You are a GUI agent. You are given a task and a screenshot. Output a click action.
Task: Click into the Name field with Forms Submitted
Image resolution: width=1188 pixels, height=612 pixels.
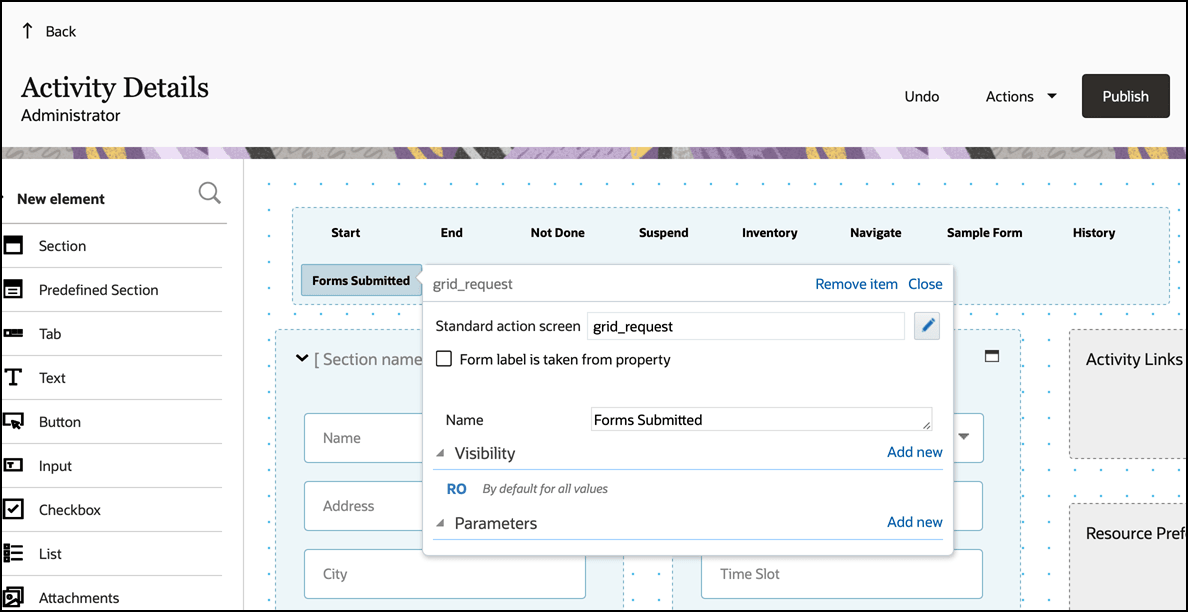click(761, 420)
